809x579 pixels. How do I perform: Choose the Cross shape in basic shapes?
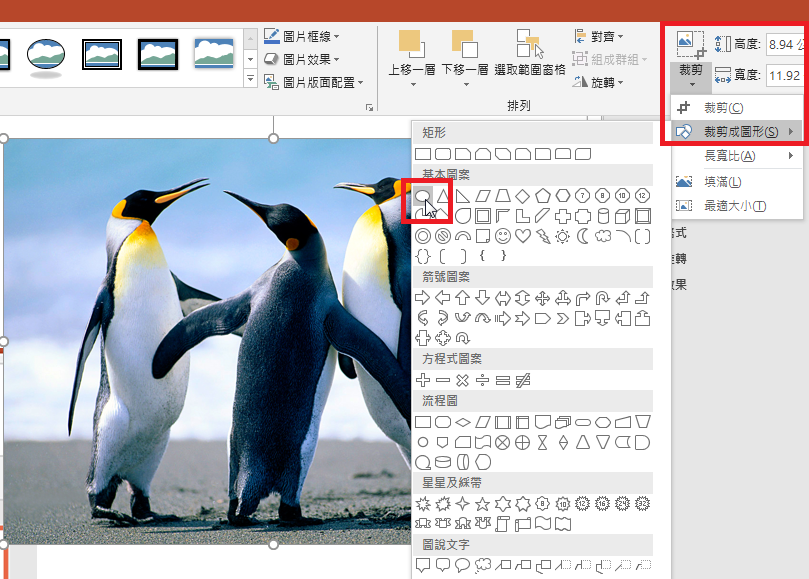click(x=562, y=216)
